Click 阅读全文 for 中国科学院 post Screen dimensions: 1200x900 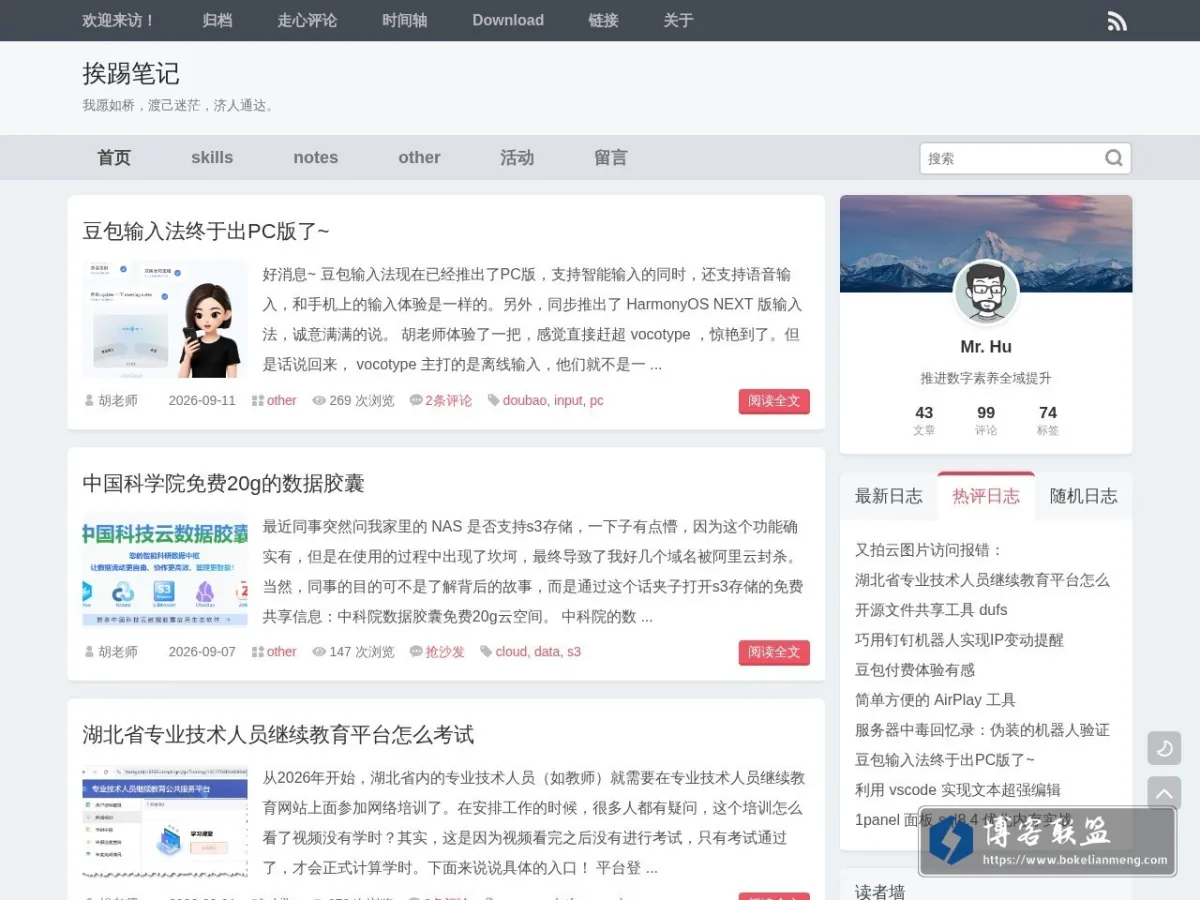[x=774, y=652]
